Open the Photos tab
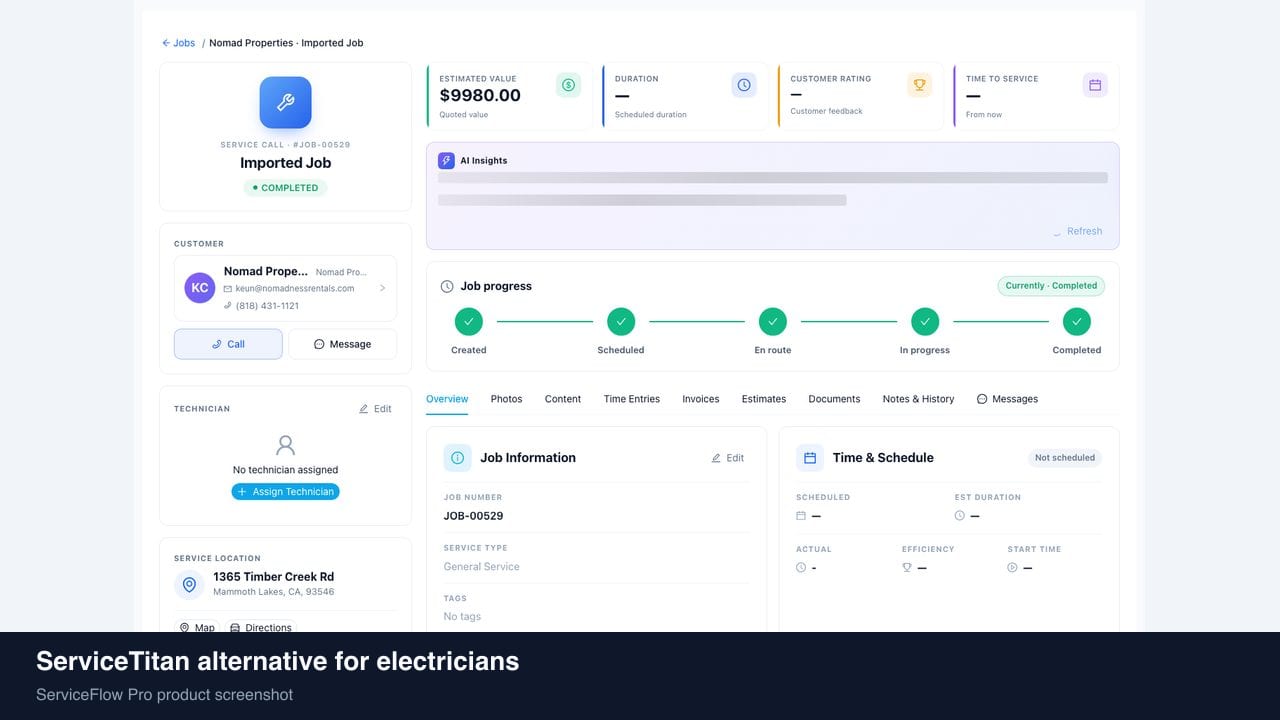The width and height of the screenshot is (1280, 720). pos(506,399)
